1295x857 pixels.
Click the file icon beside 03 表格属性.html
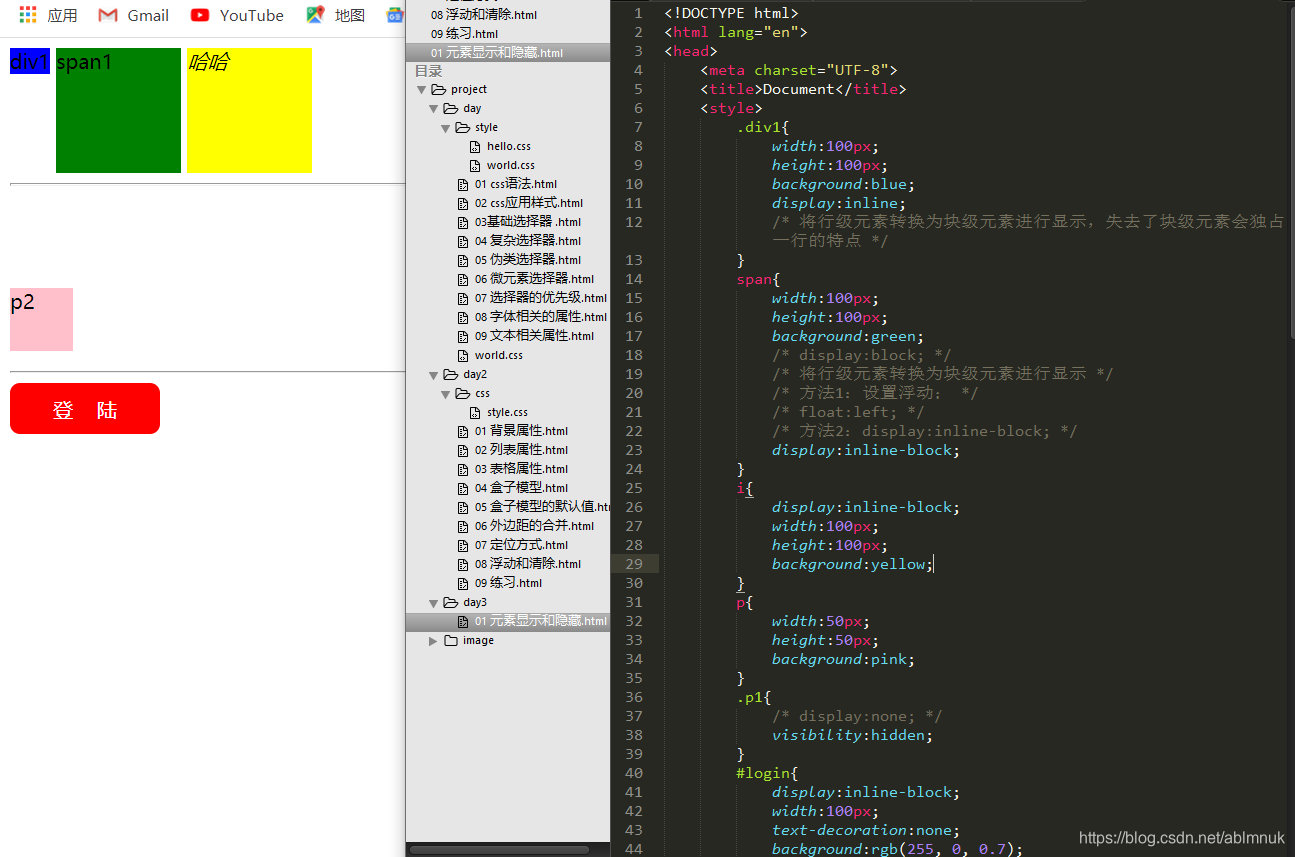pyautogui.click(x=463, y=469)
